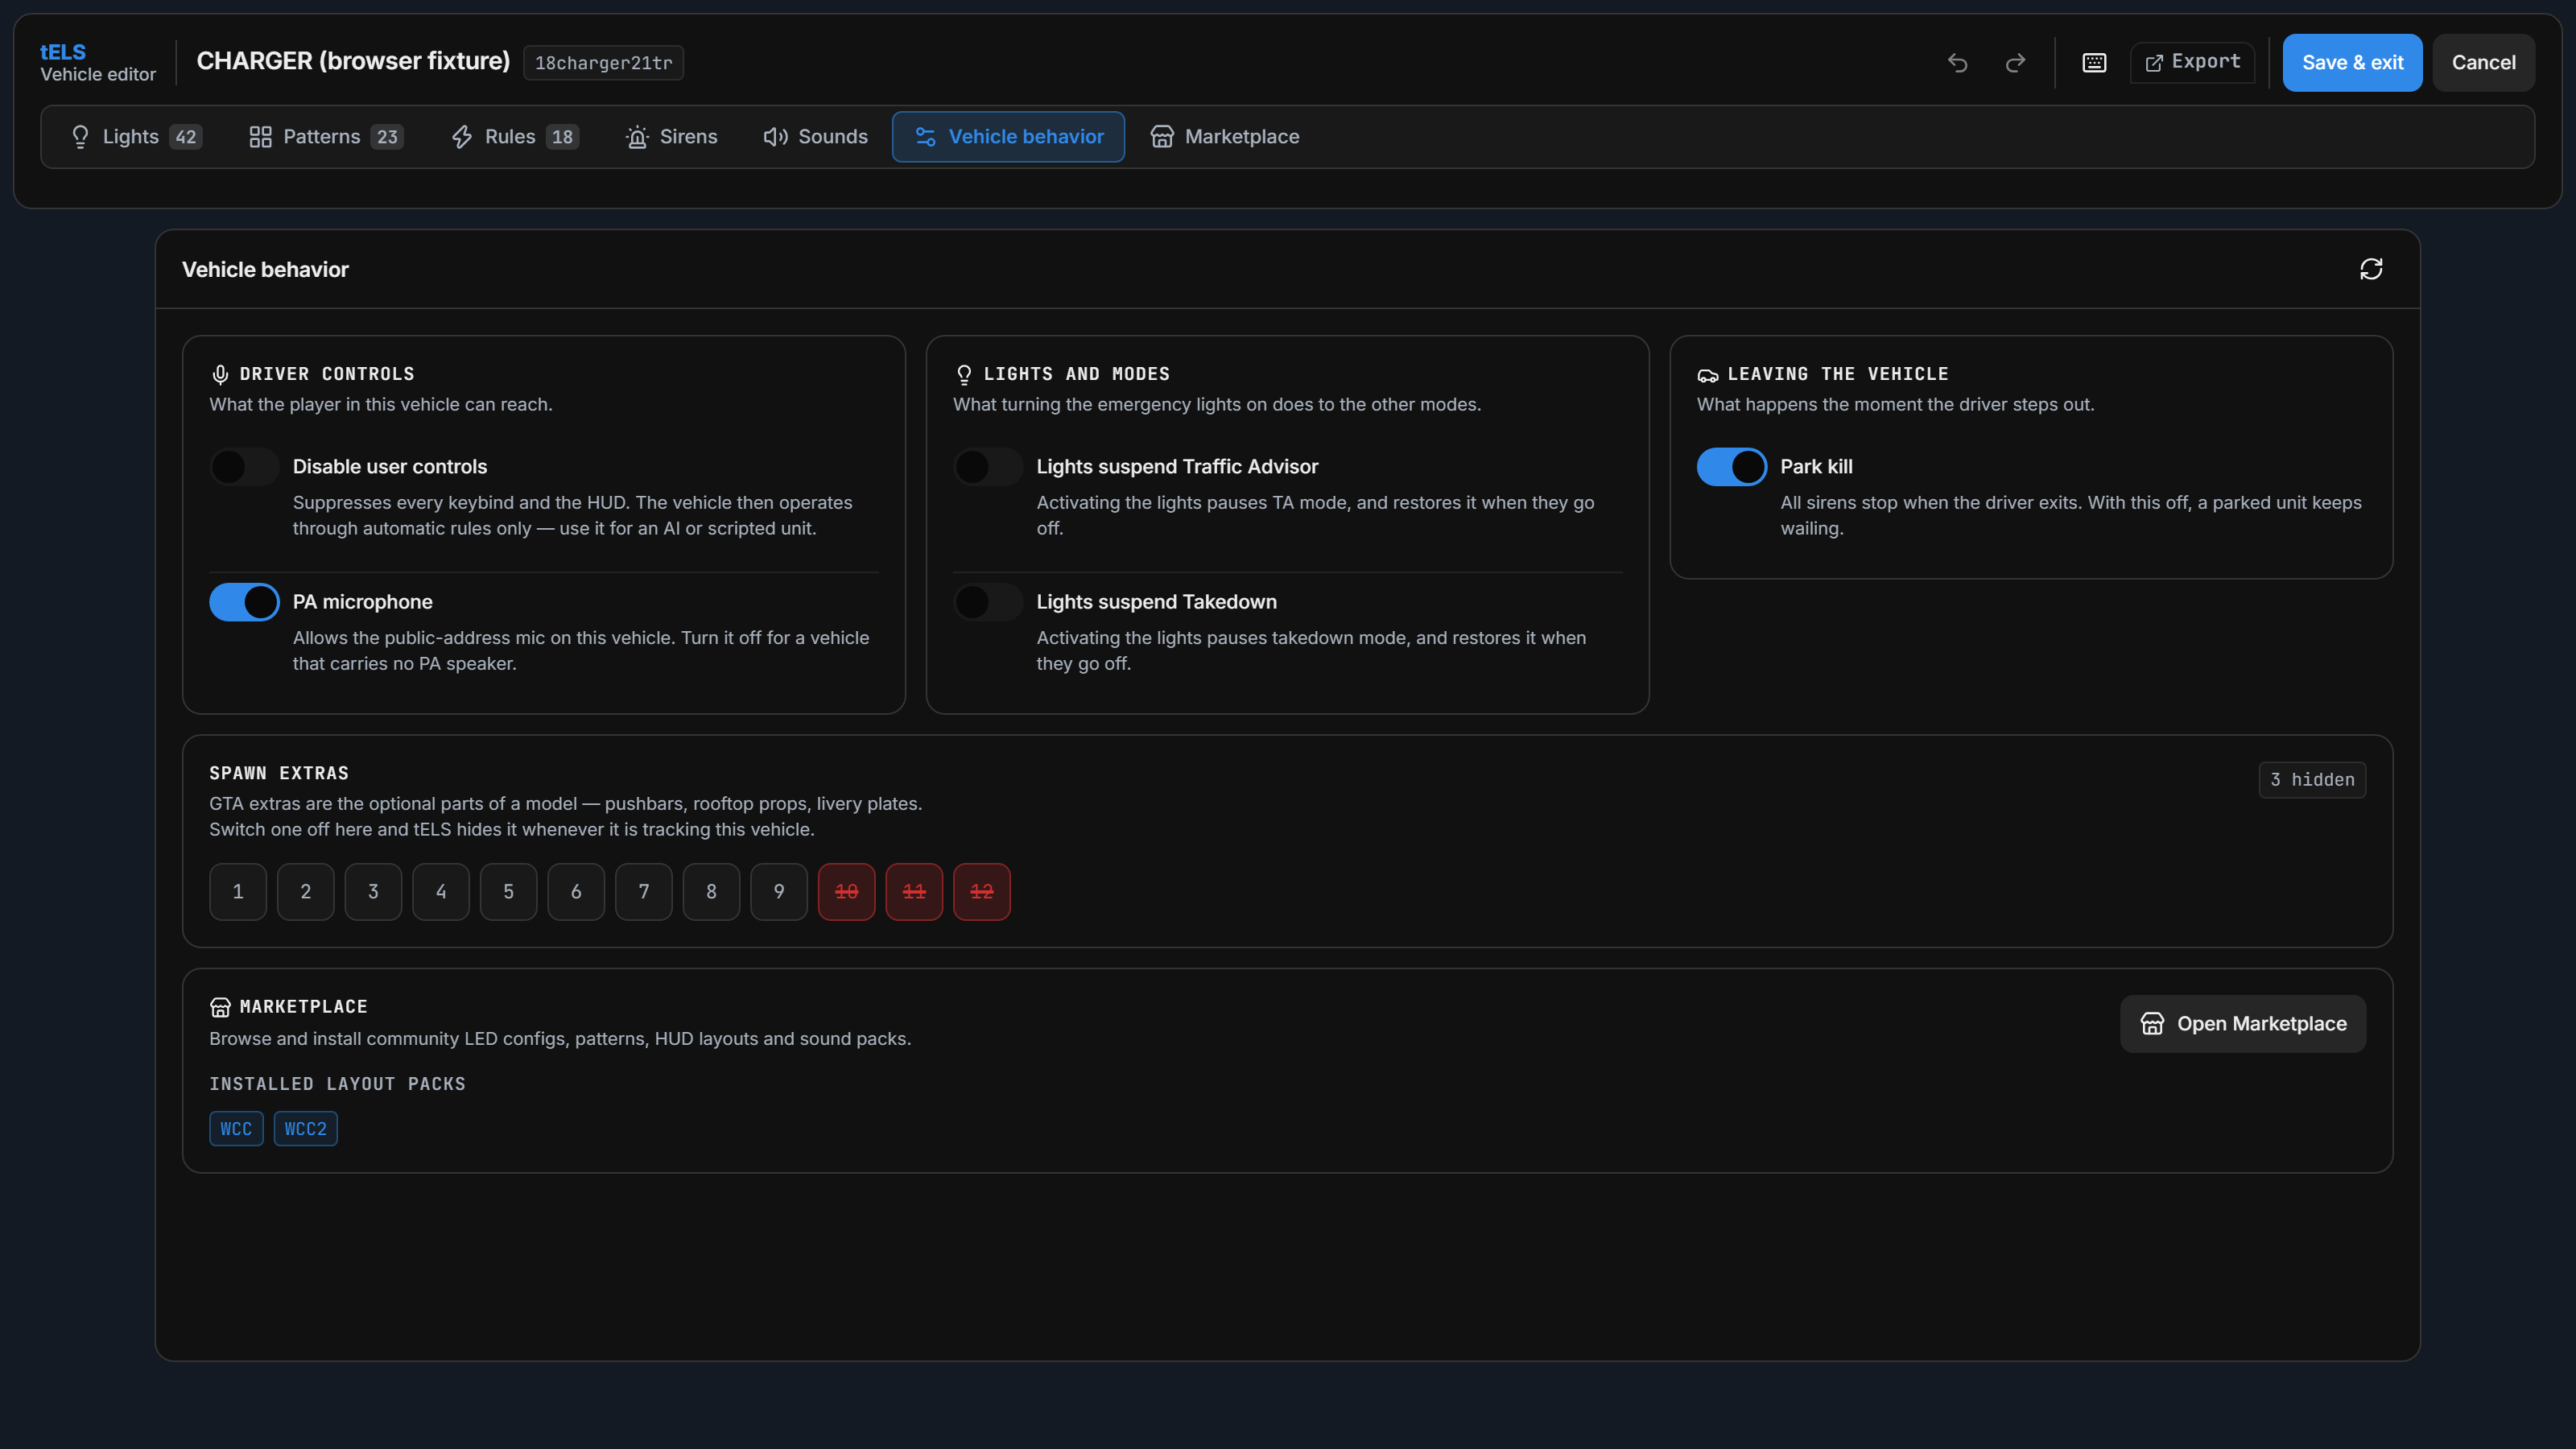2576x1449 pixels.
Task: Click the microphone icon beside Driver Controls
Action: pyautogui.click(x=220, y=374)
